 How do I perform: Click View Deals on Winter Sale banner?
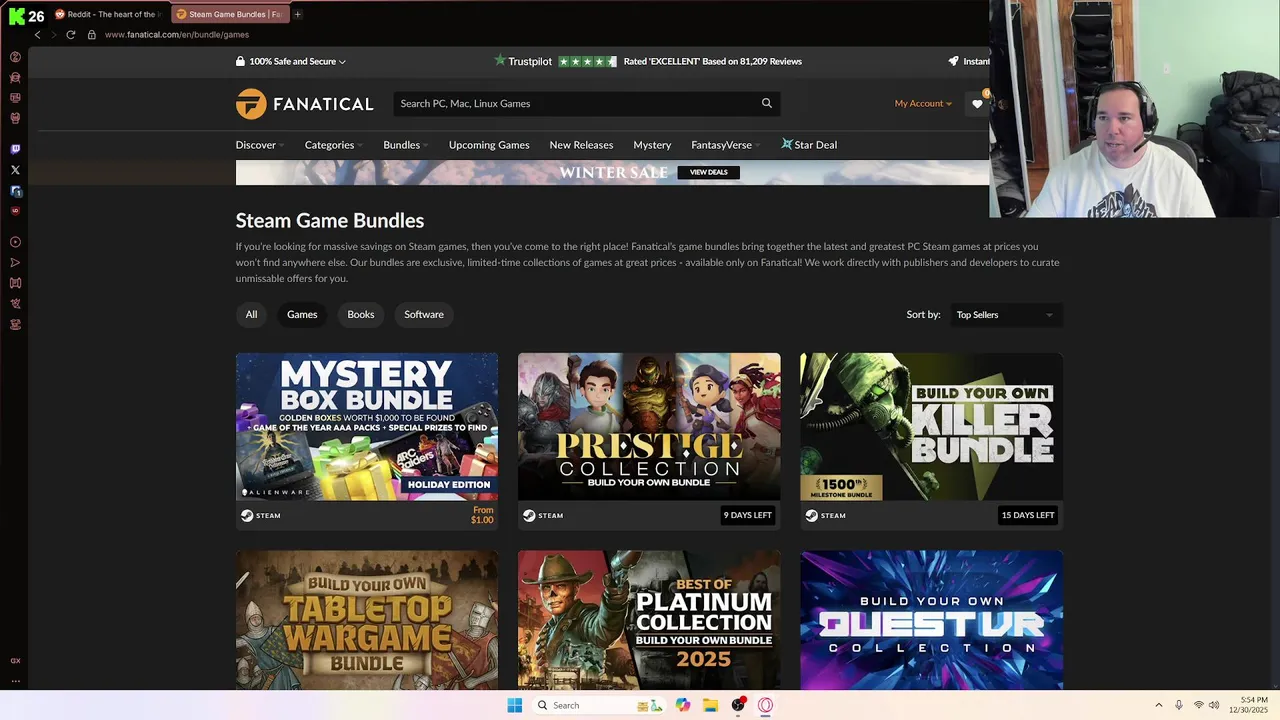[709, 172]
